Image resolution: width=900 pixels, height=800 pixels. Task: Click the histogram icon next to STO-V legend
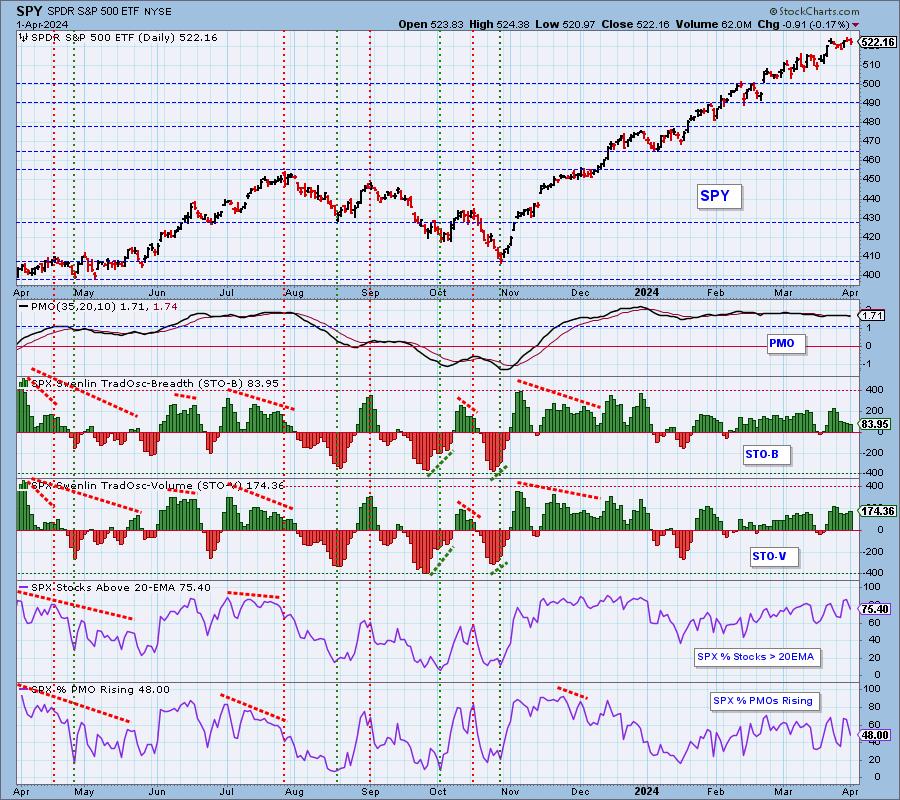click(x=24, y=484)
